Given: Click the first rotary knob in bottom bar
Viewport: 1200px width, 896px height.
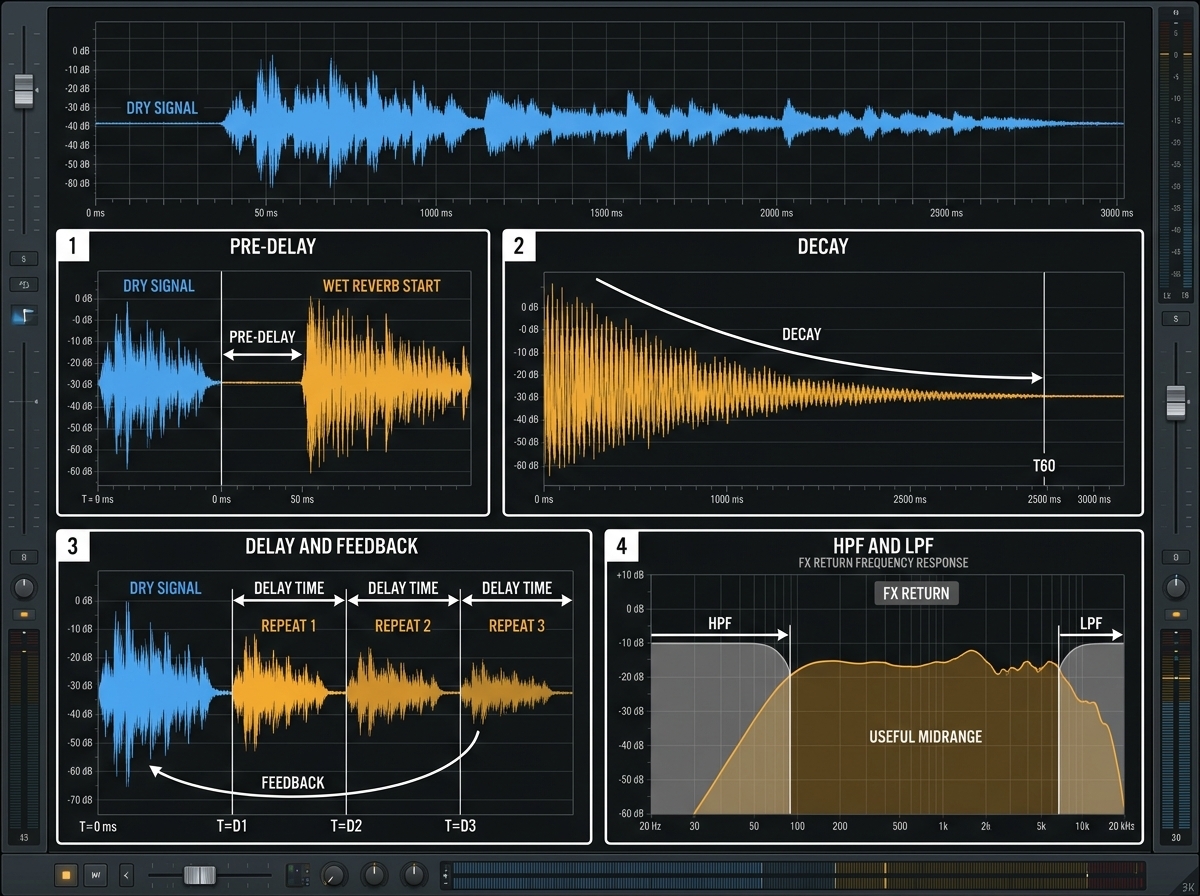Looking at the screenshot, I should coord(333,876).
